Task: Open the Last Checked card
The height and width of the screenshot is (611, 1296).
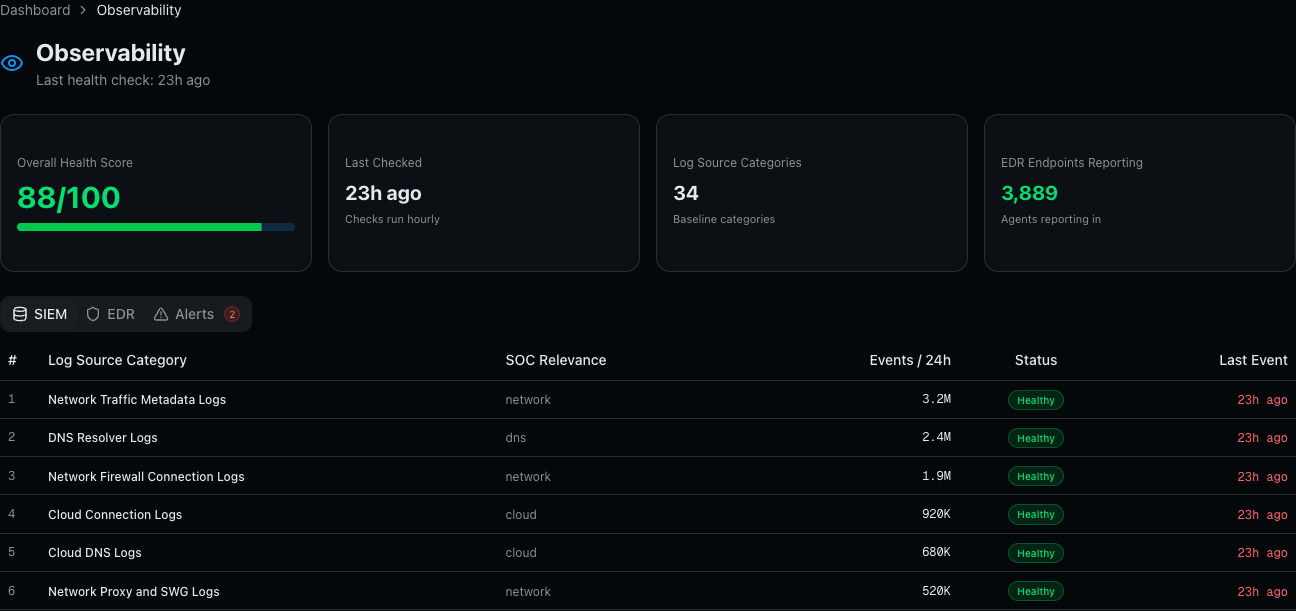Action: [x=484, y=193]
